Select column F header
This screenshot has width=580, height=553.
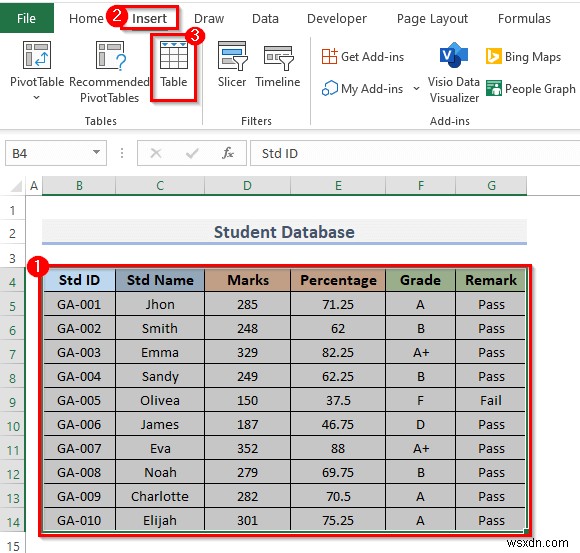421,185
